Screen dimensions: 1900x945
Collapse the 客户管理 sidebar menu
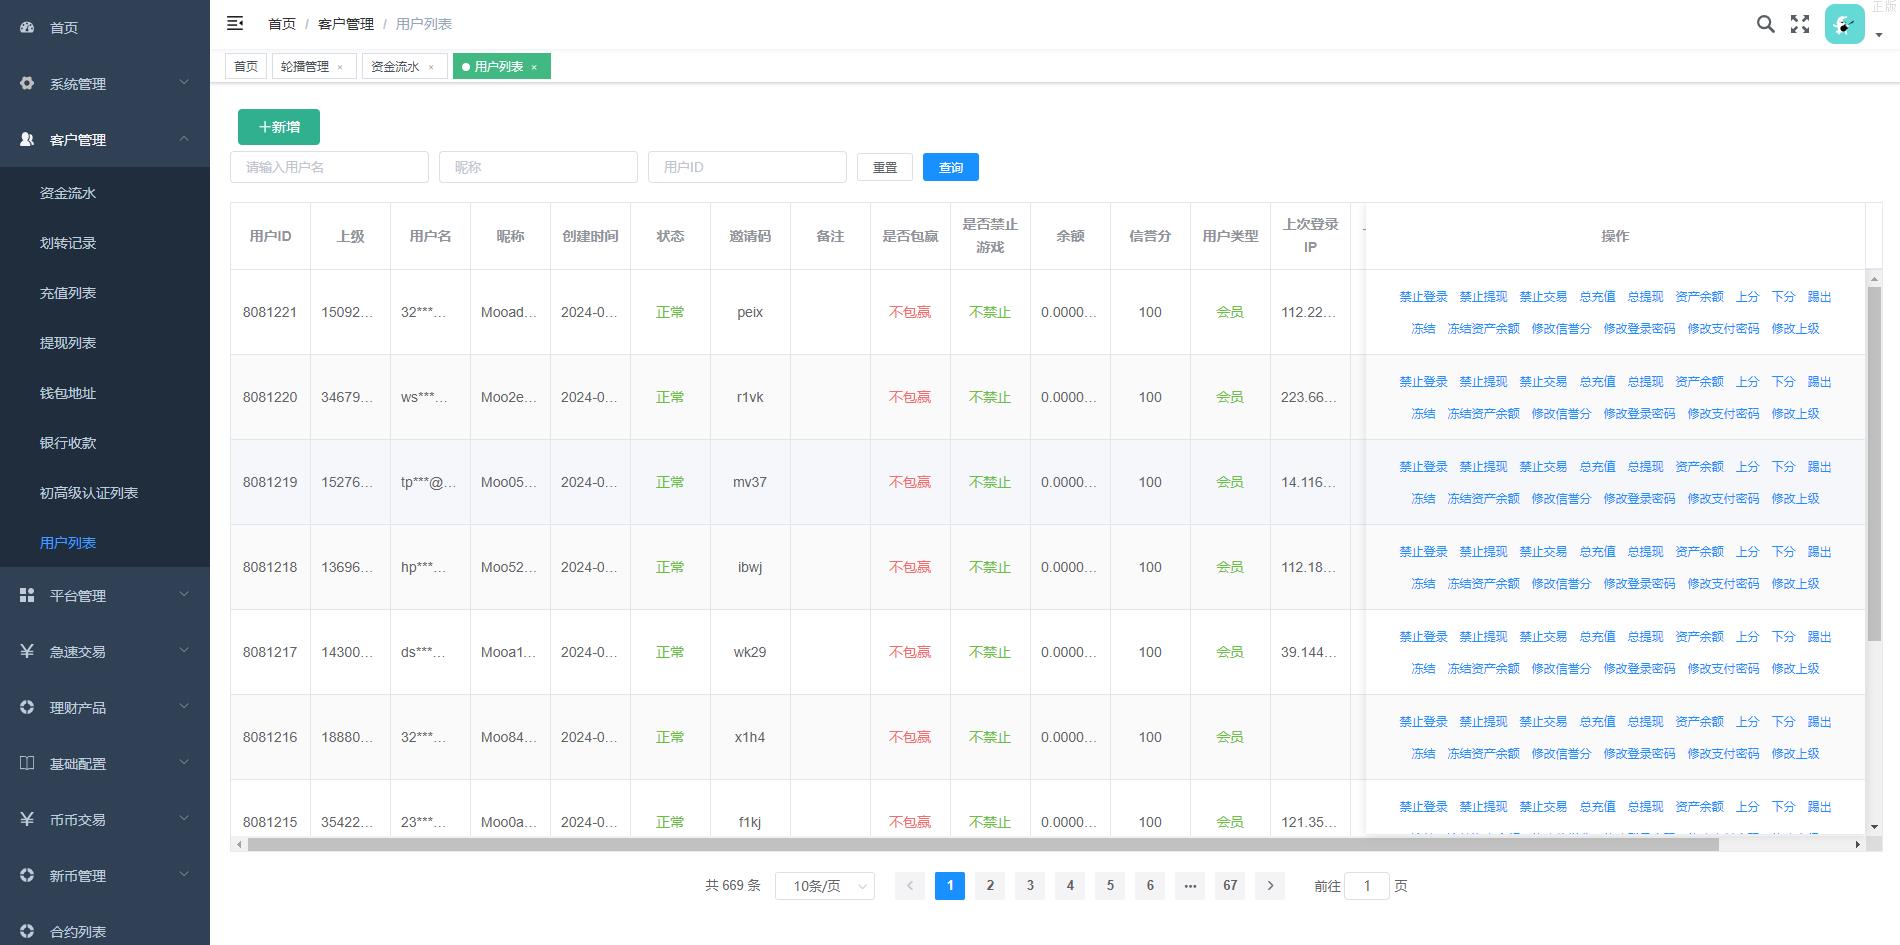point(105,140)
